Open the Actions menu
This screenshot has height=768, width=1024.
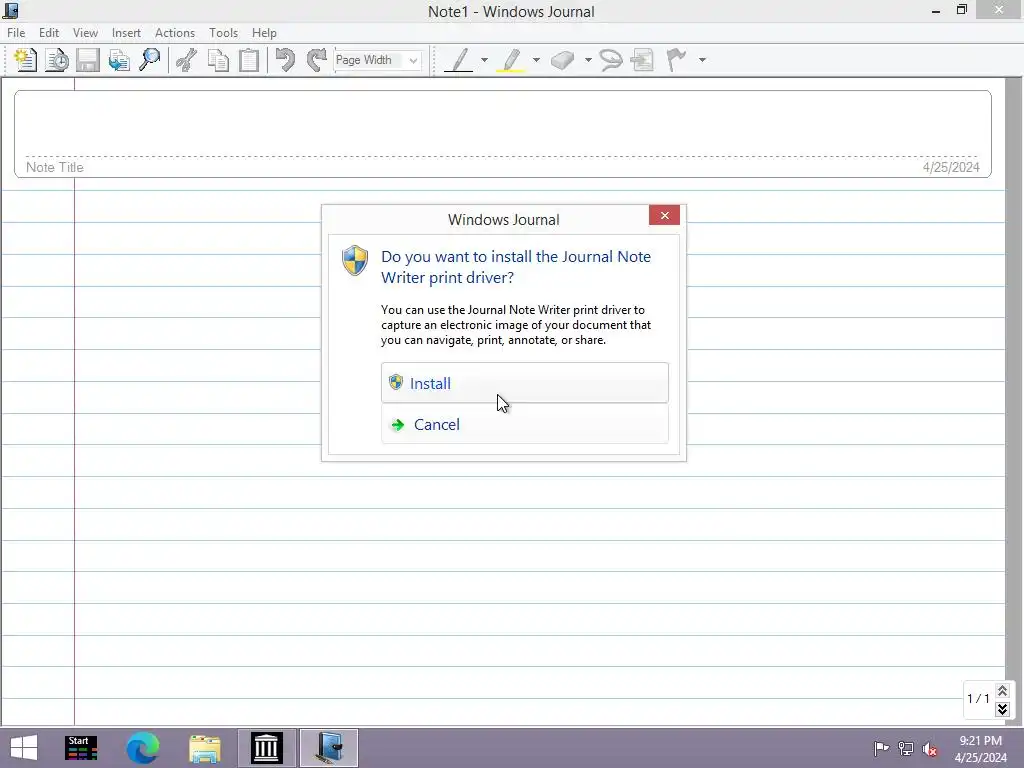[174, 33]
